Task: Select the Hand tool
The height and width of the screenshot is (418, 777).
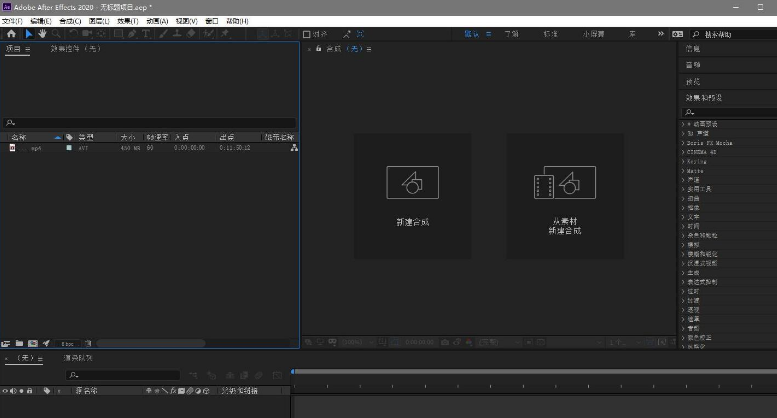Action: (x=42, y=33)
